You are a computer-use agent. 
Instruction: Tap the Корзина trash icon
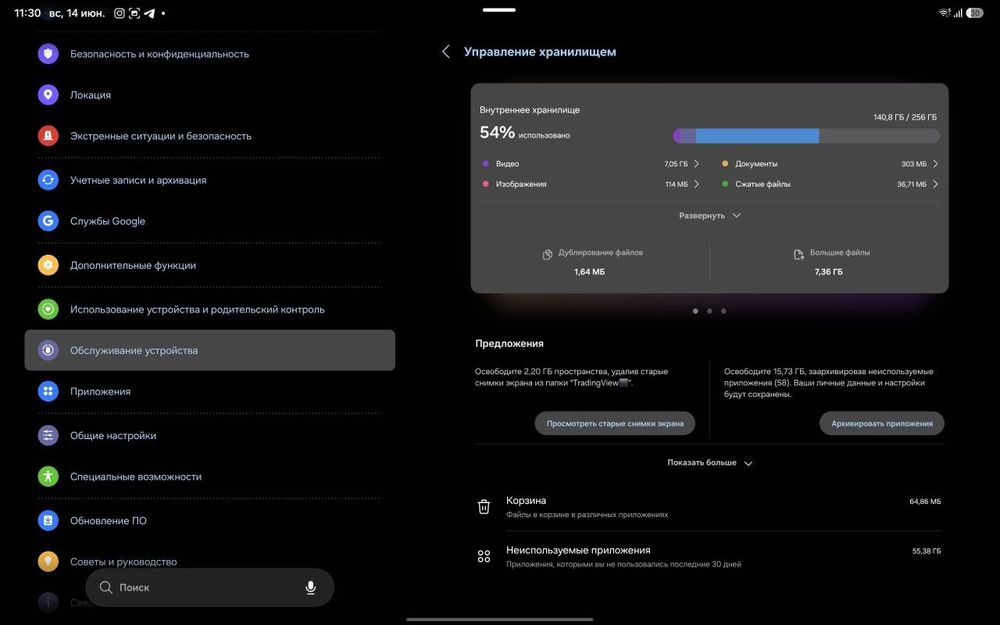(x=484, y=506)
